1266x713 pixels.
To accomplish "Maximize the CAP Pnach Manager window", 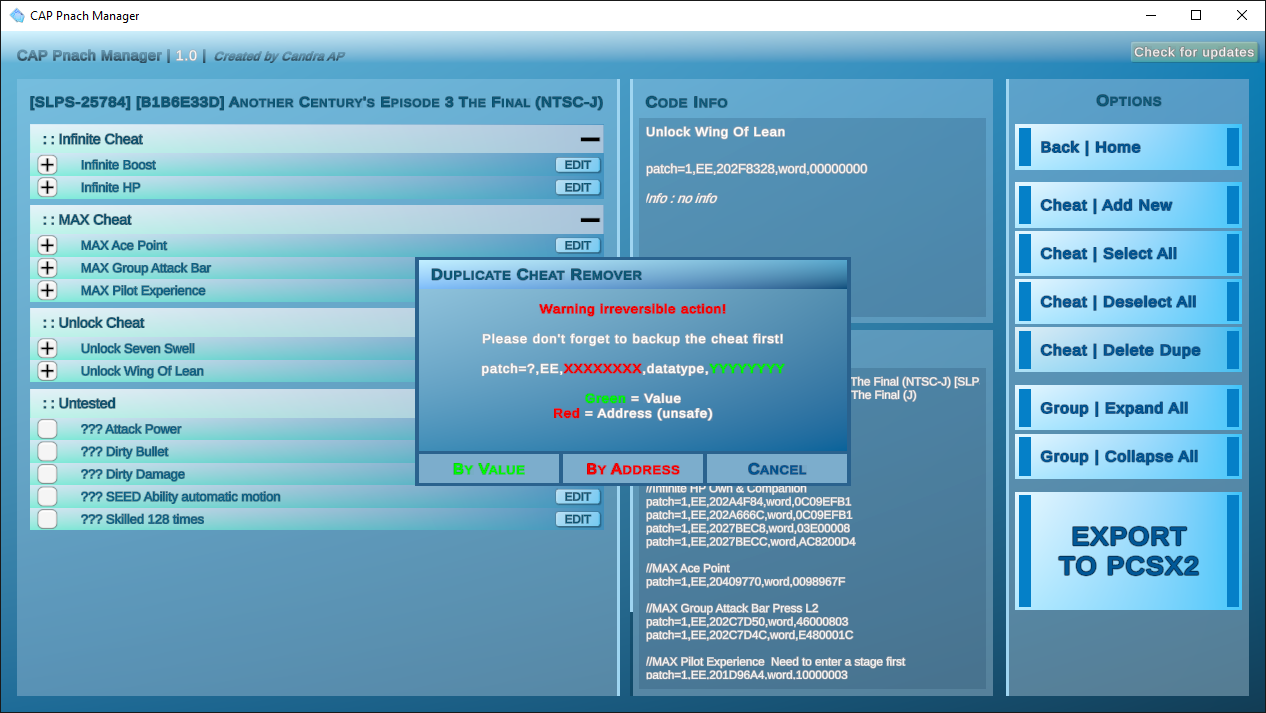I will 1196,15.
